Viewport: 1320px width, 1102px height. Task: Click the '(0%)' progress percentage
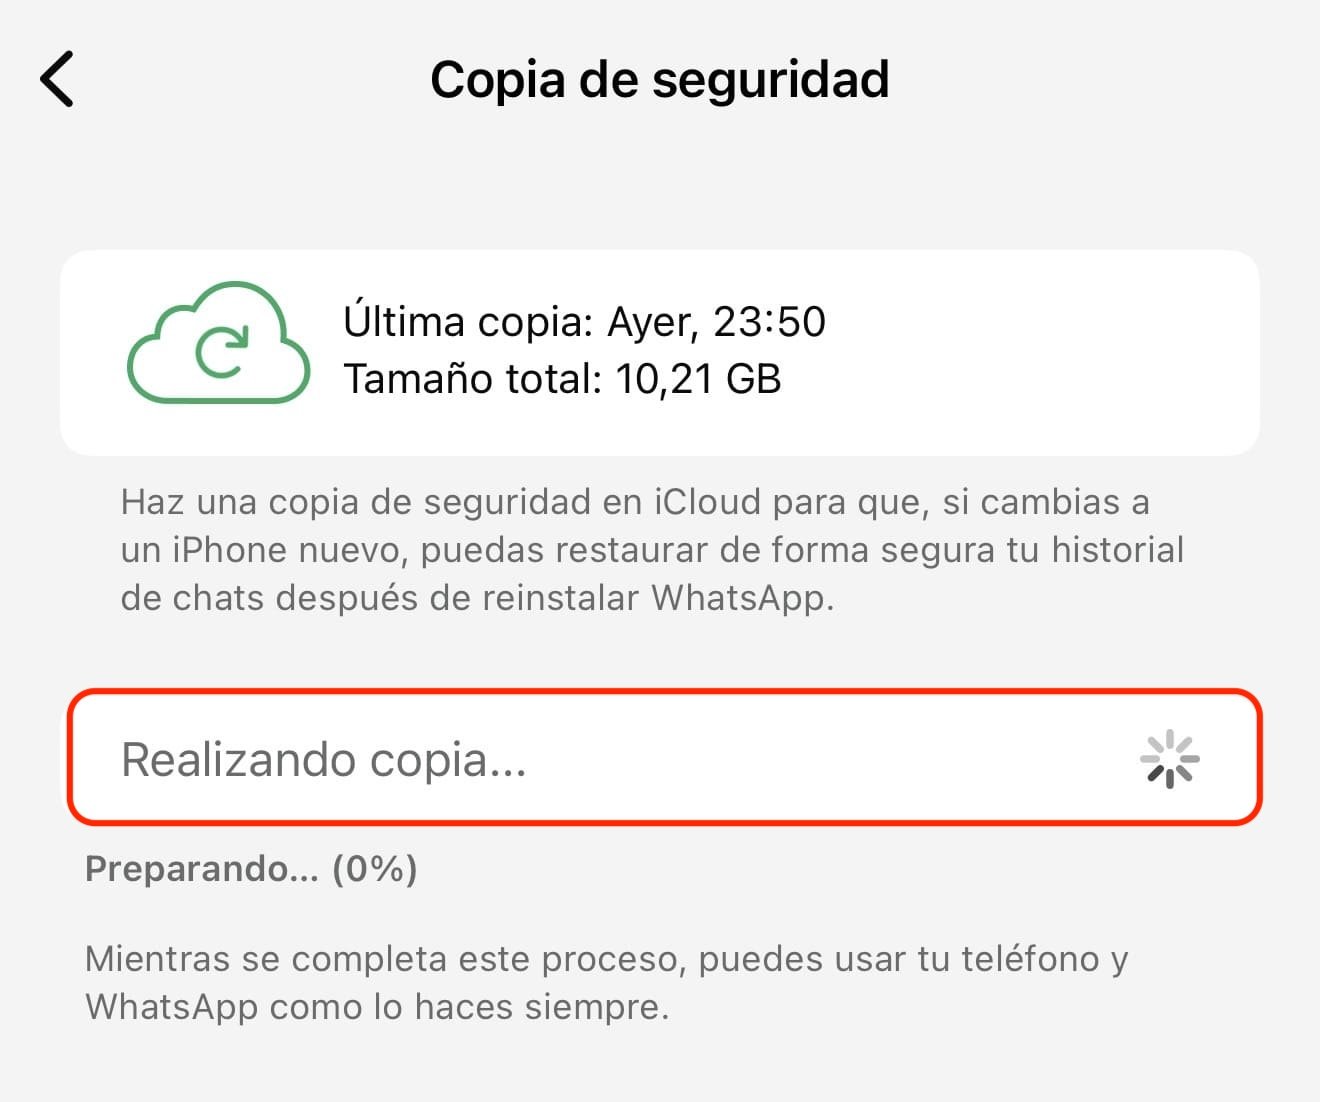click(374, 869)
